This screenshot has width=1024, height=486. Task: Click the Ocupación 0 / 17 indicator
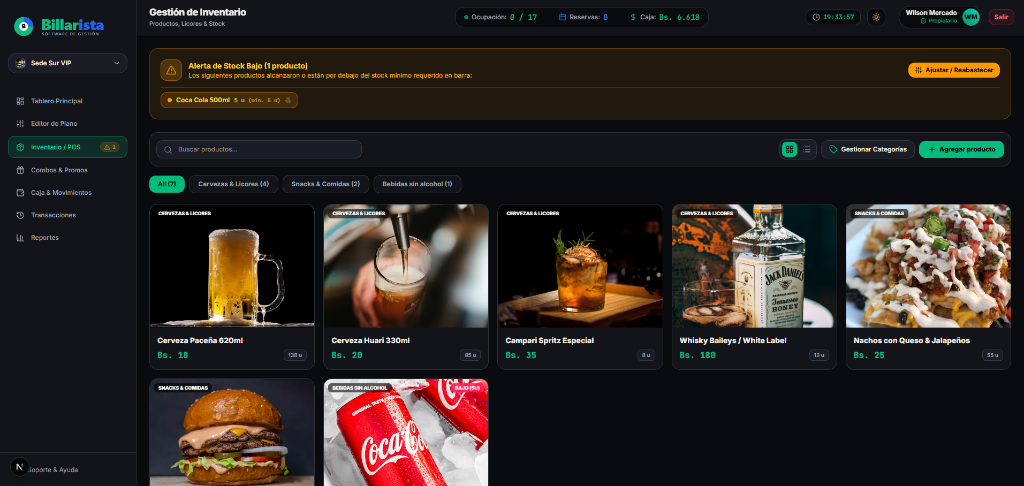tap(500, 17)
